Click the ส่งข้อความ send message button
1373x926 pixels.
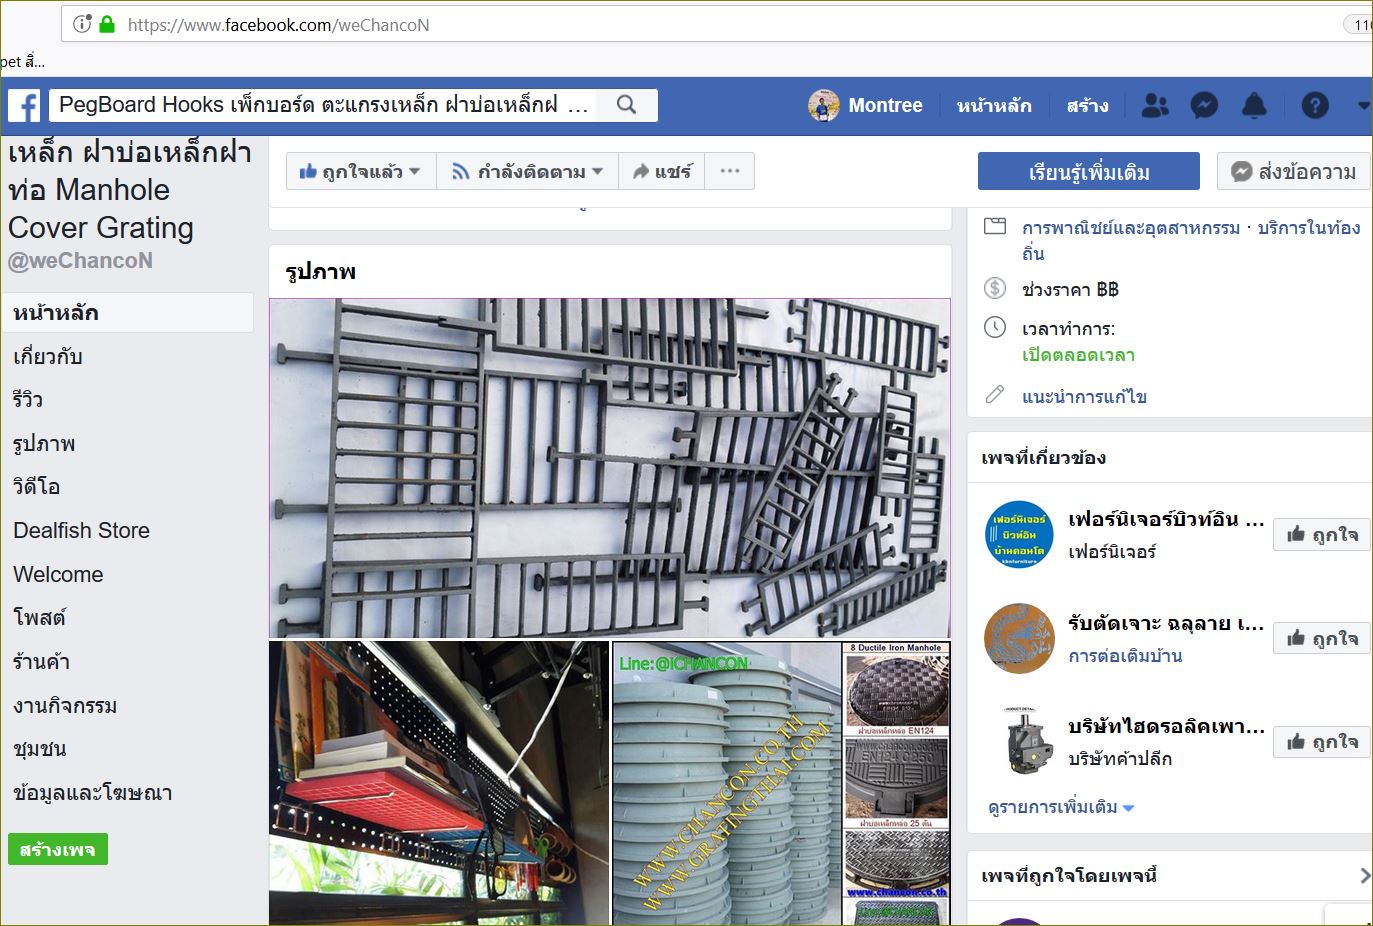1294,171
